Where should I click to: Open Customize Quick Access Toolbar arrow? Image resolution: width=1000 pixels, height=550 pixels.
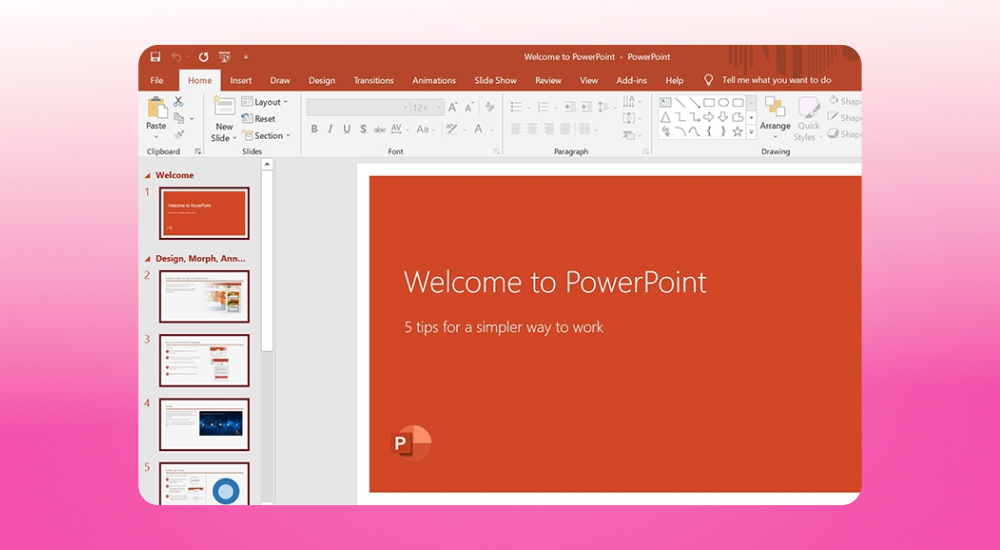coord(246,57)
